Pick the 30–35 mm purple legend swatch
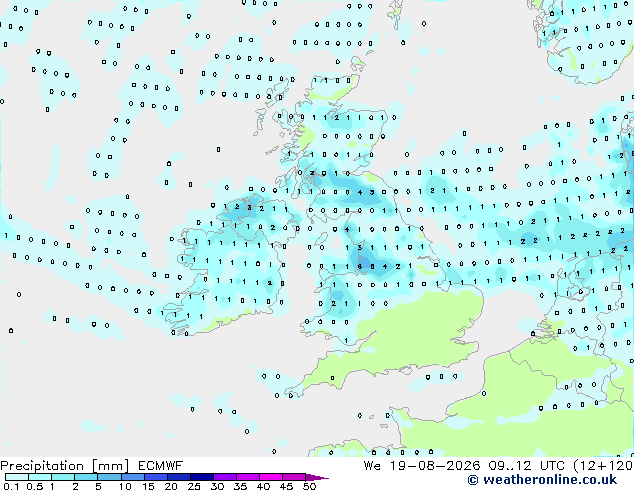The height and width of the screenshot is (490, 634). (x=225, y=477)
